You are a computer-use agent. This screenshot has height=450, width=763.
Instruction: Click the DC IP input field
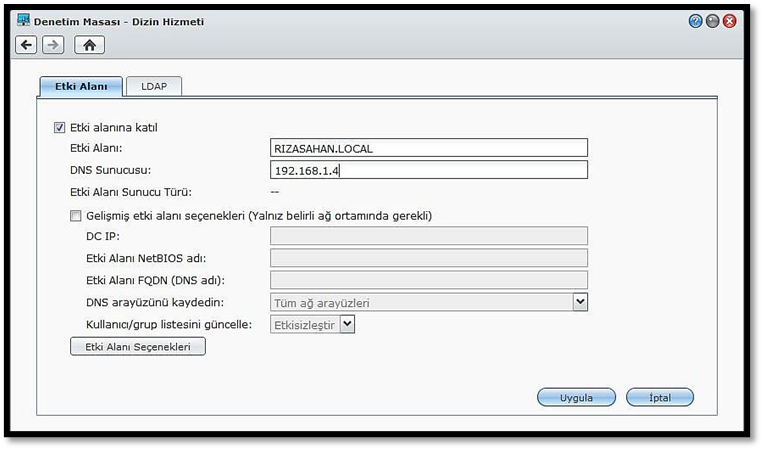(428, 236)
